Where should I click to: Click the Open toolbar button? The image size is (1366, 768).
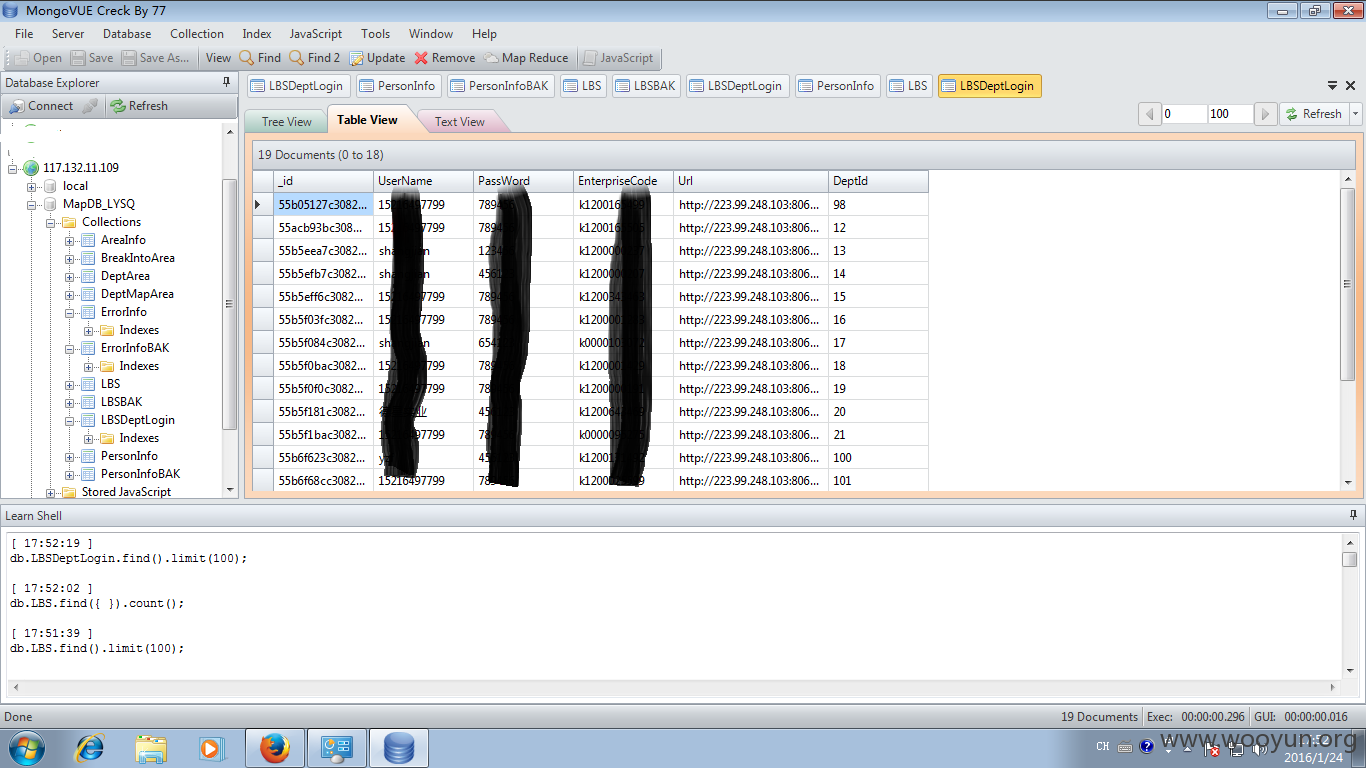click(x=37, y=58)
